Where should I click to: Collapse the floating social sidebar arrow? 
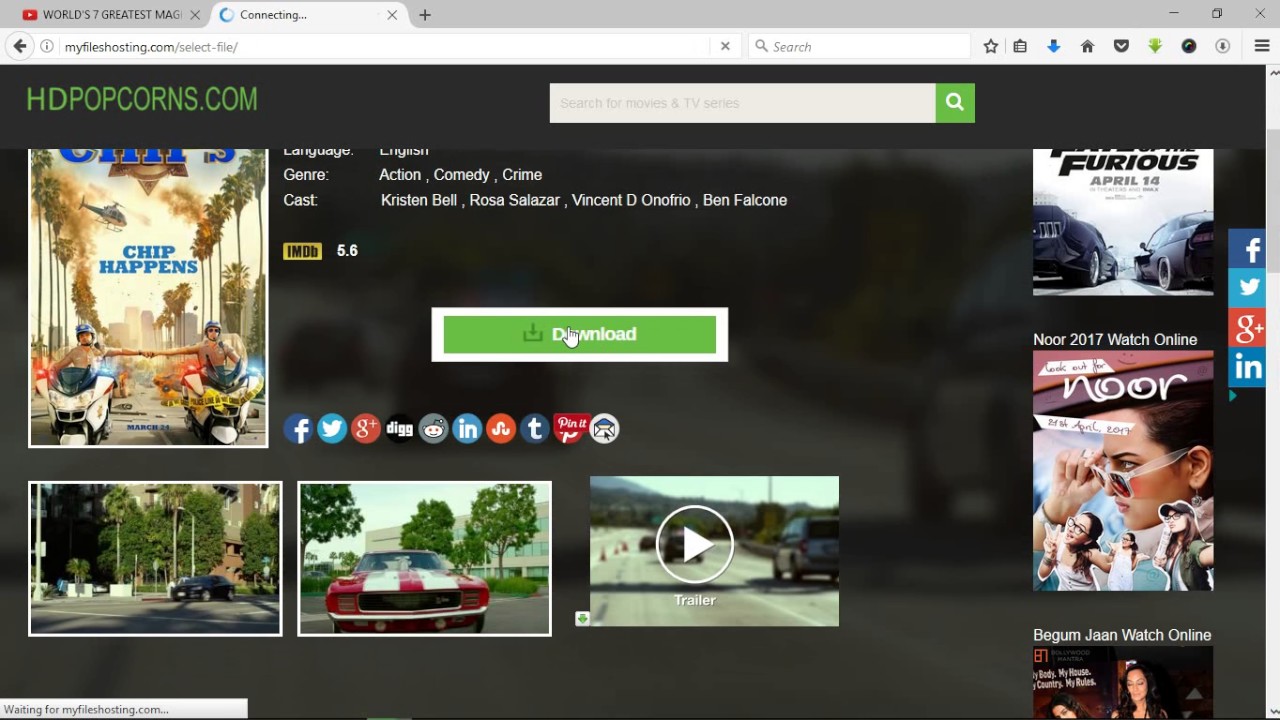coord(1233,396)
